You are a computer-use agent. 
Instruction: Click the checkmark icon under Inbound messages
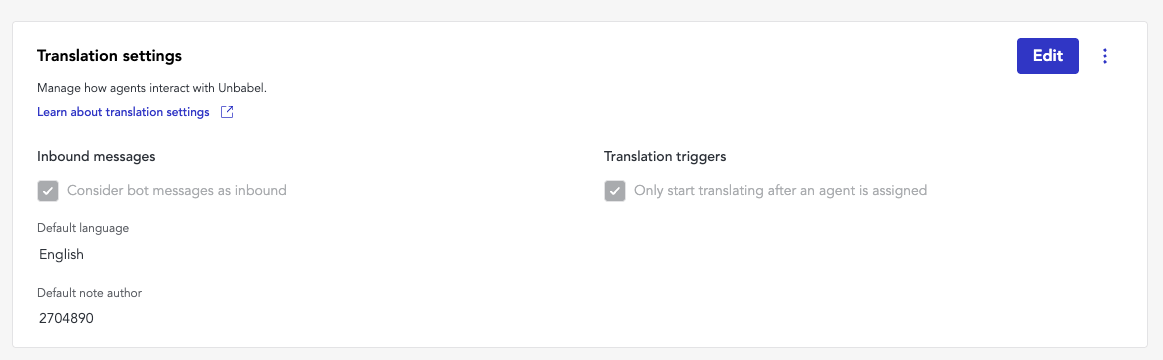tap(47, 191)
